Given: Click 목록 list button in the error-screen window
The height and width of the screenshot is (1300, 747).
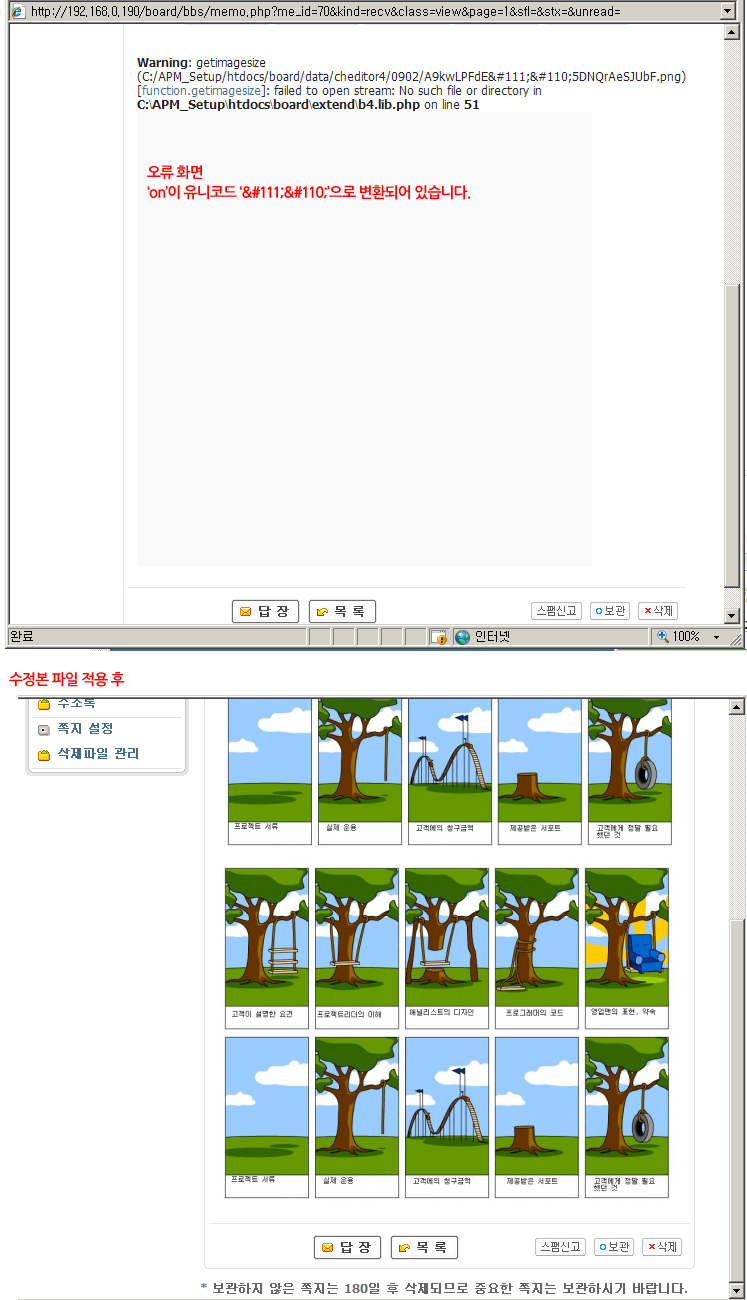Looking at the screenshot, I should (342, 611).
